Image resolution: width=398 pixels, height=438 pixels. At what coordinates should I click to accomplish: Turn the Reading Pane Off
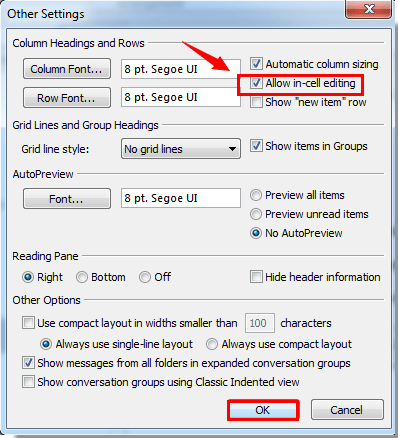(x=145, y=277)
